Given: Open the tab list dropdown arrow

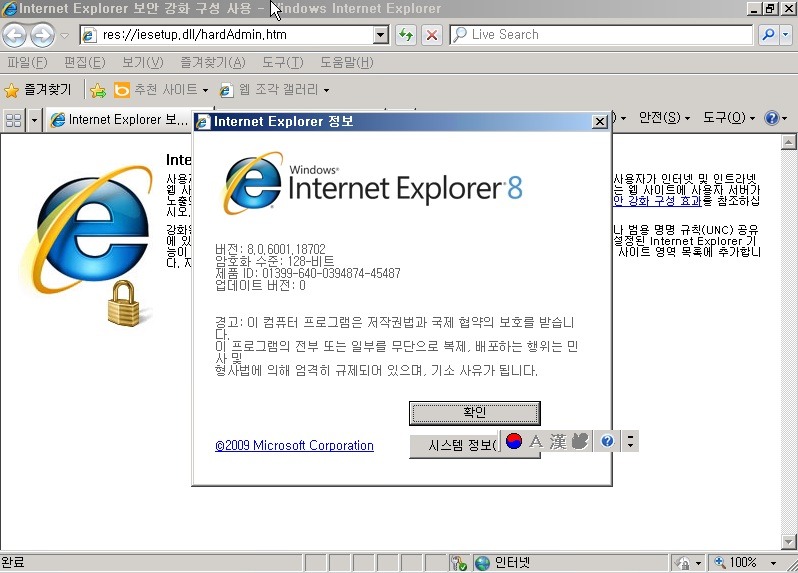Looking at the screenshot, I should click(34, 120).
